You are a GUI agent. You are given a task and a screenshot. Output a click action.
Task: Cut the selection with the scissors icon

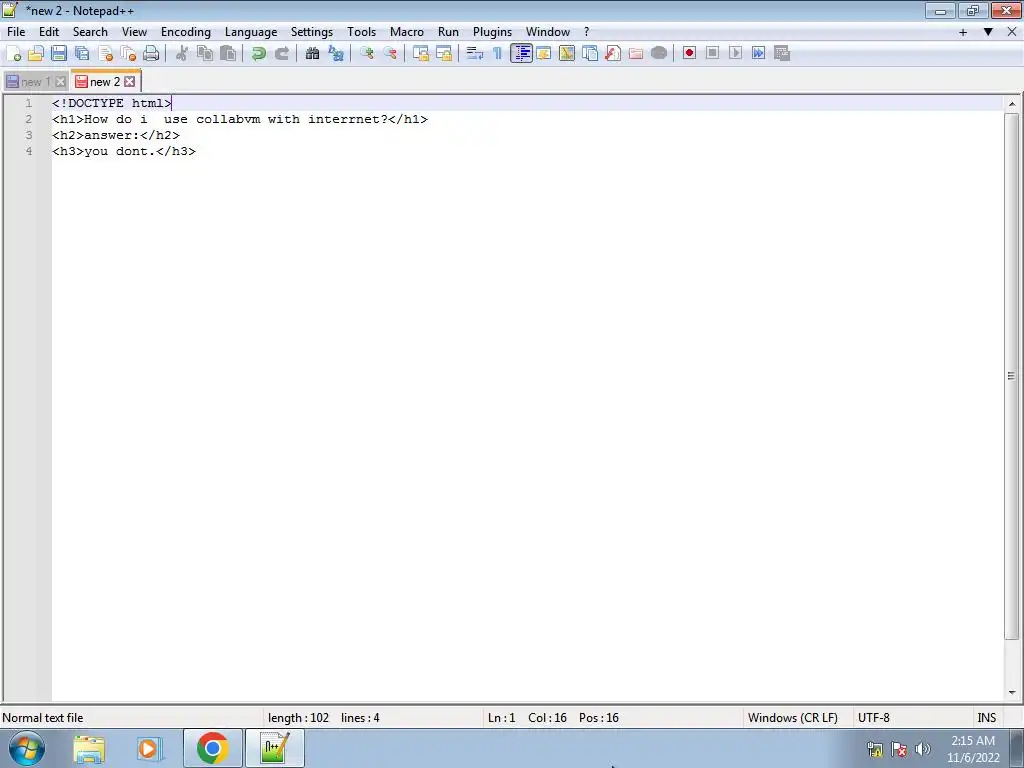[x=182, y=54]
